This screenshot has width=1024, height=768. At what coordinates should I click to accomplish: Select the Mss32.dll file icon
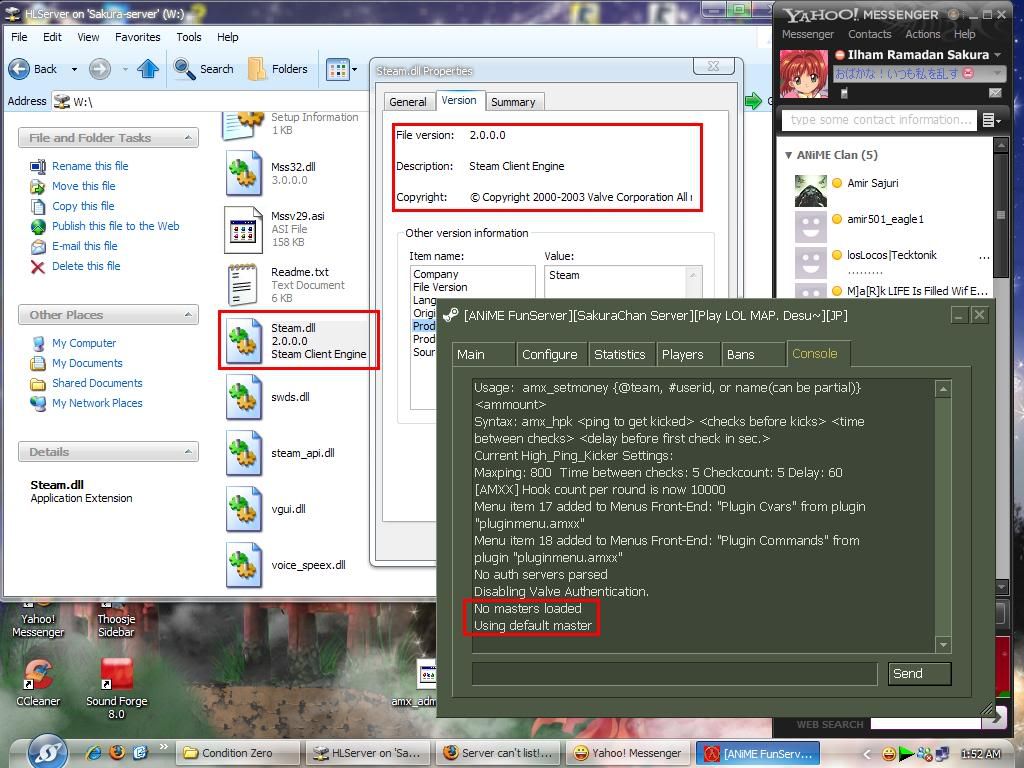click(x=244, y=173)
